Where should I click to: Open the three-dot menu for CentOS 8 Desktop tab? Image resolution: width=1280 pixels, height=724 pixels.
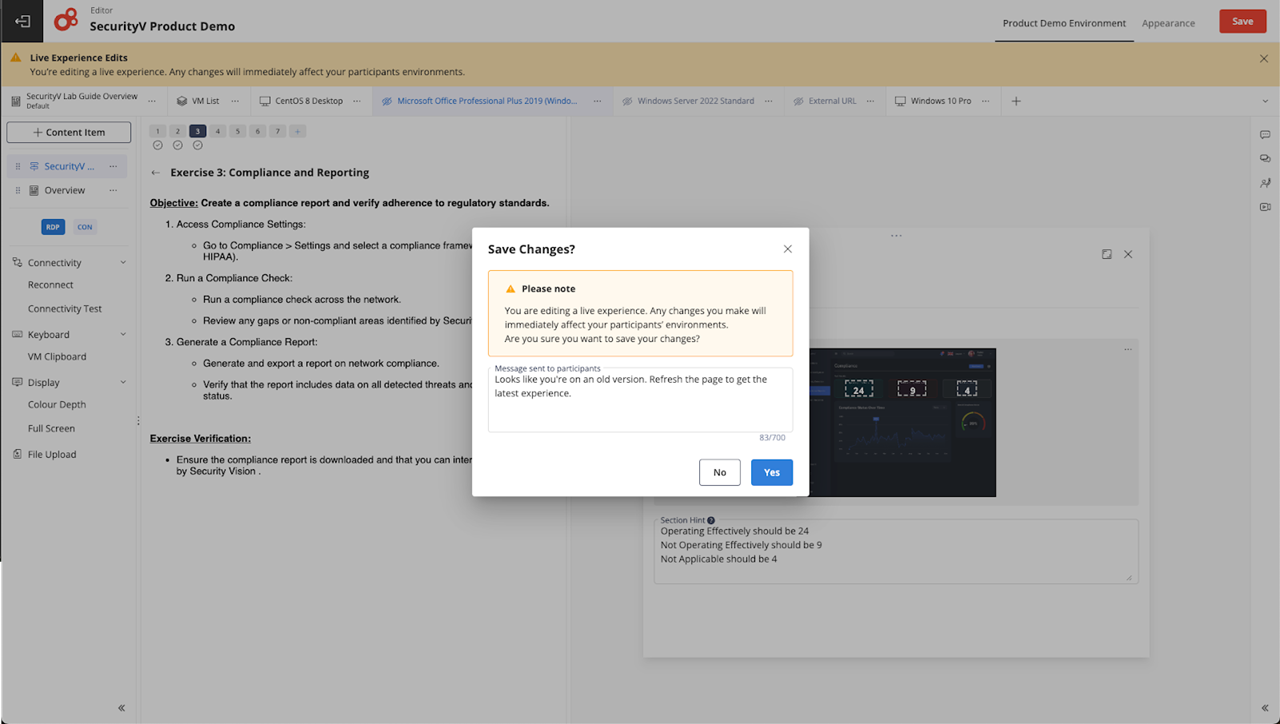358,101
